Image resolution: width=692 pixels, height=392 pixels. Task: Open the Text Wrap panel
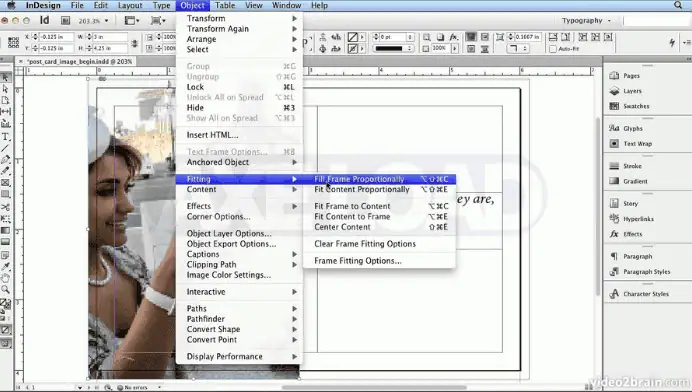tap(631, 143)
